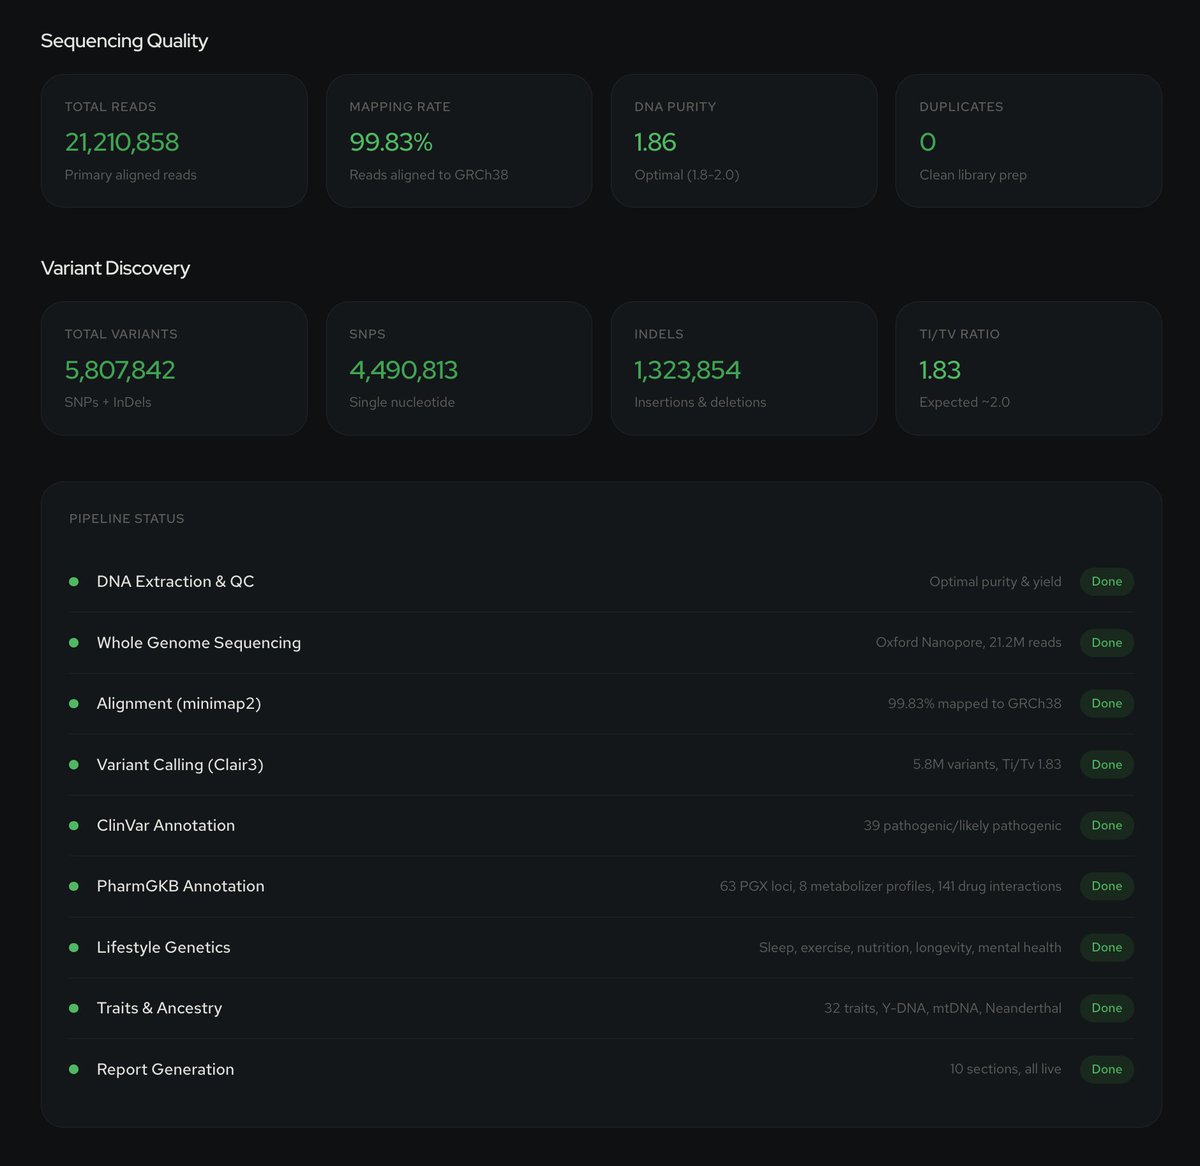Open the Total Reads card
The height and width of the screenshot is (1166, 1200).
point(174,141)
